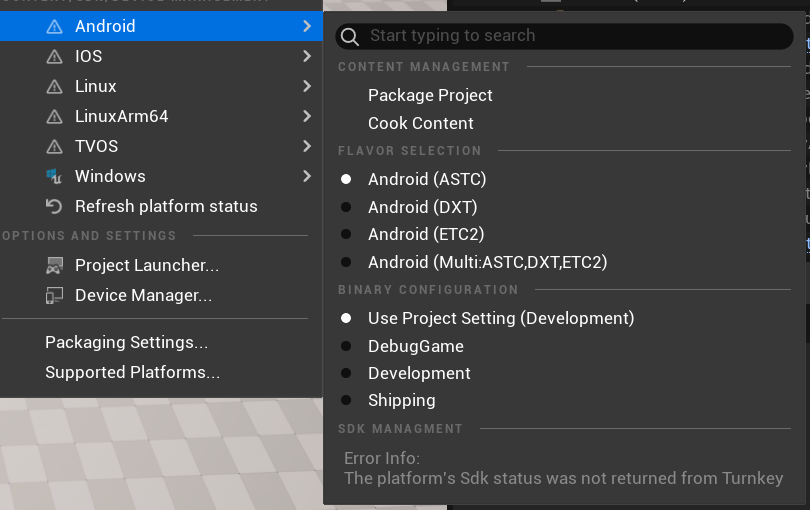Click Cook Content menu entry

(x=420, y=123)
